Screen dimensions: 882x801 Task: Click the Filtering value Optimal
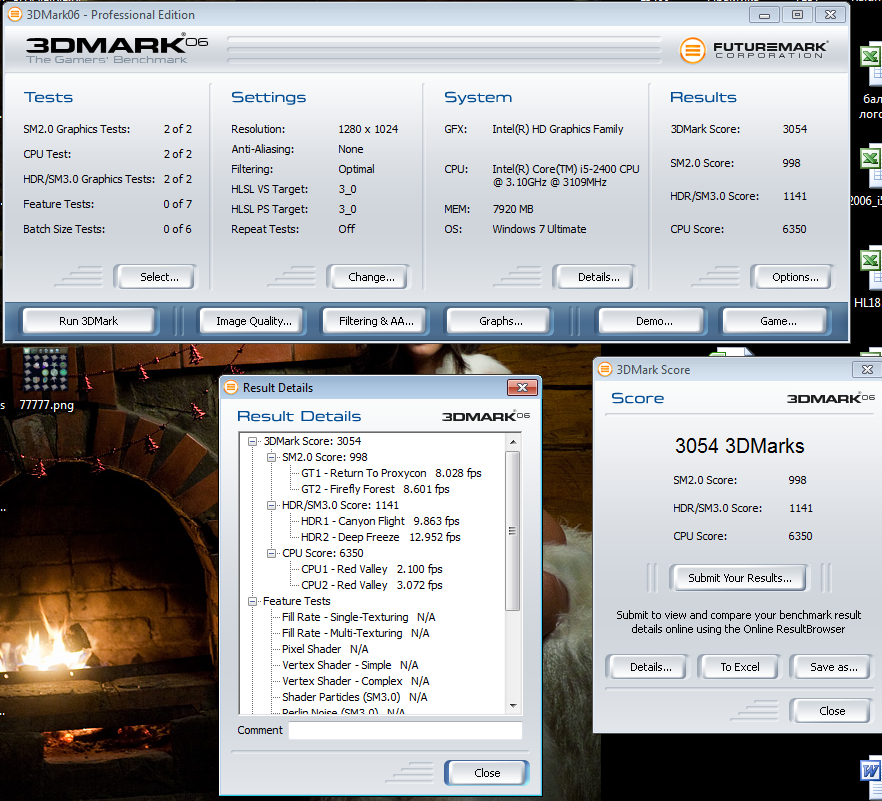coord(356,169)
